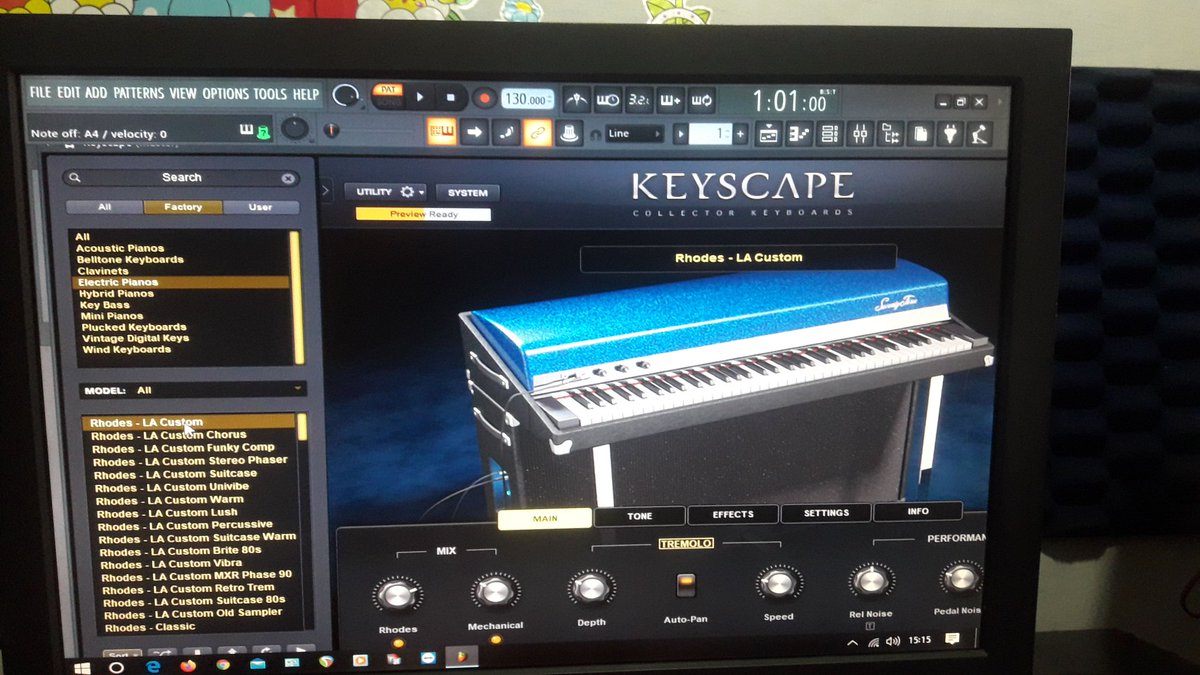Open the EDIT menu

tap(69, 93)
